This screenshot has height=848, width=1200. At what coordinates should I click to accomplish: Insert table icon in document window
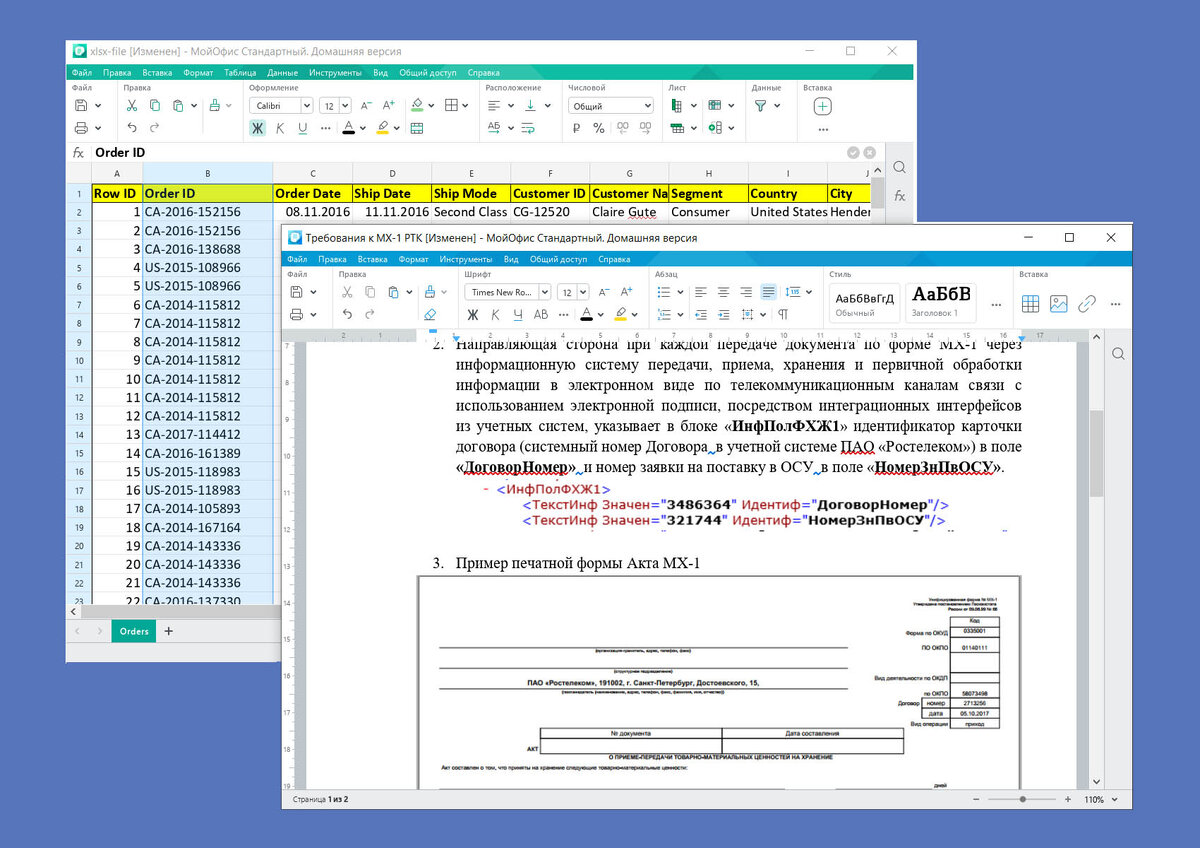[x=1030, y=304]
